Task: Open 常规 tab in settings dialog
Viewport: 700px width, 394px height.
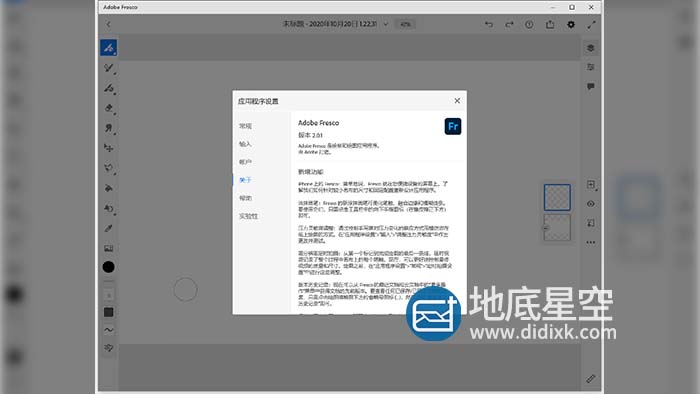Action: coord(245,126)
